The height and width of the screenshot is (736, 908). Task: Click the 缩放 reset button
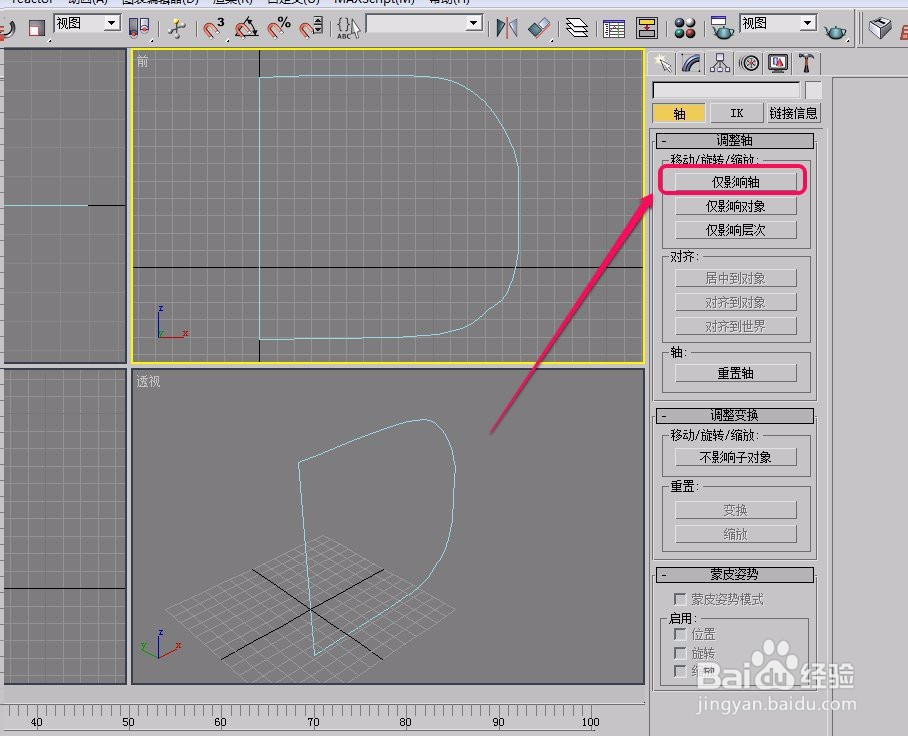pyautogui.click(x=735, y=534)
